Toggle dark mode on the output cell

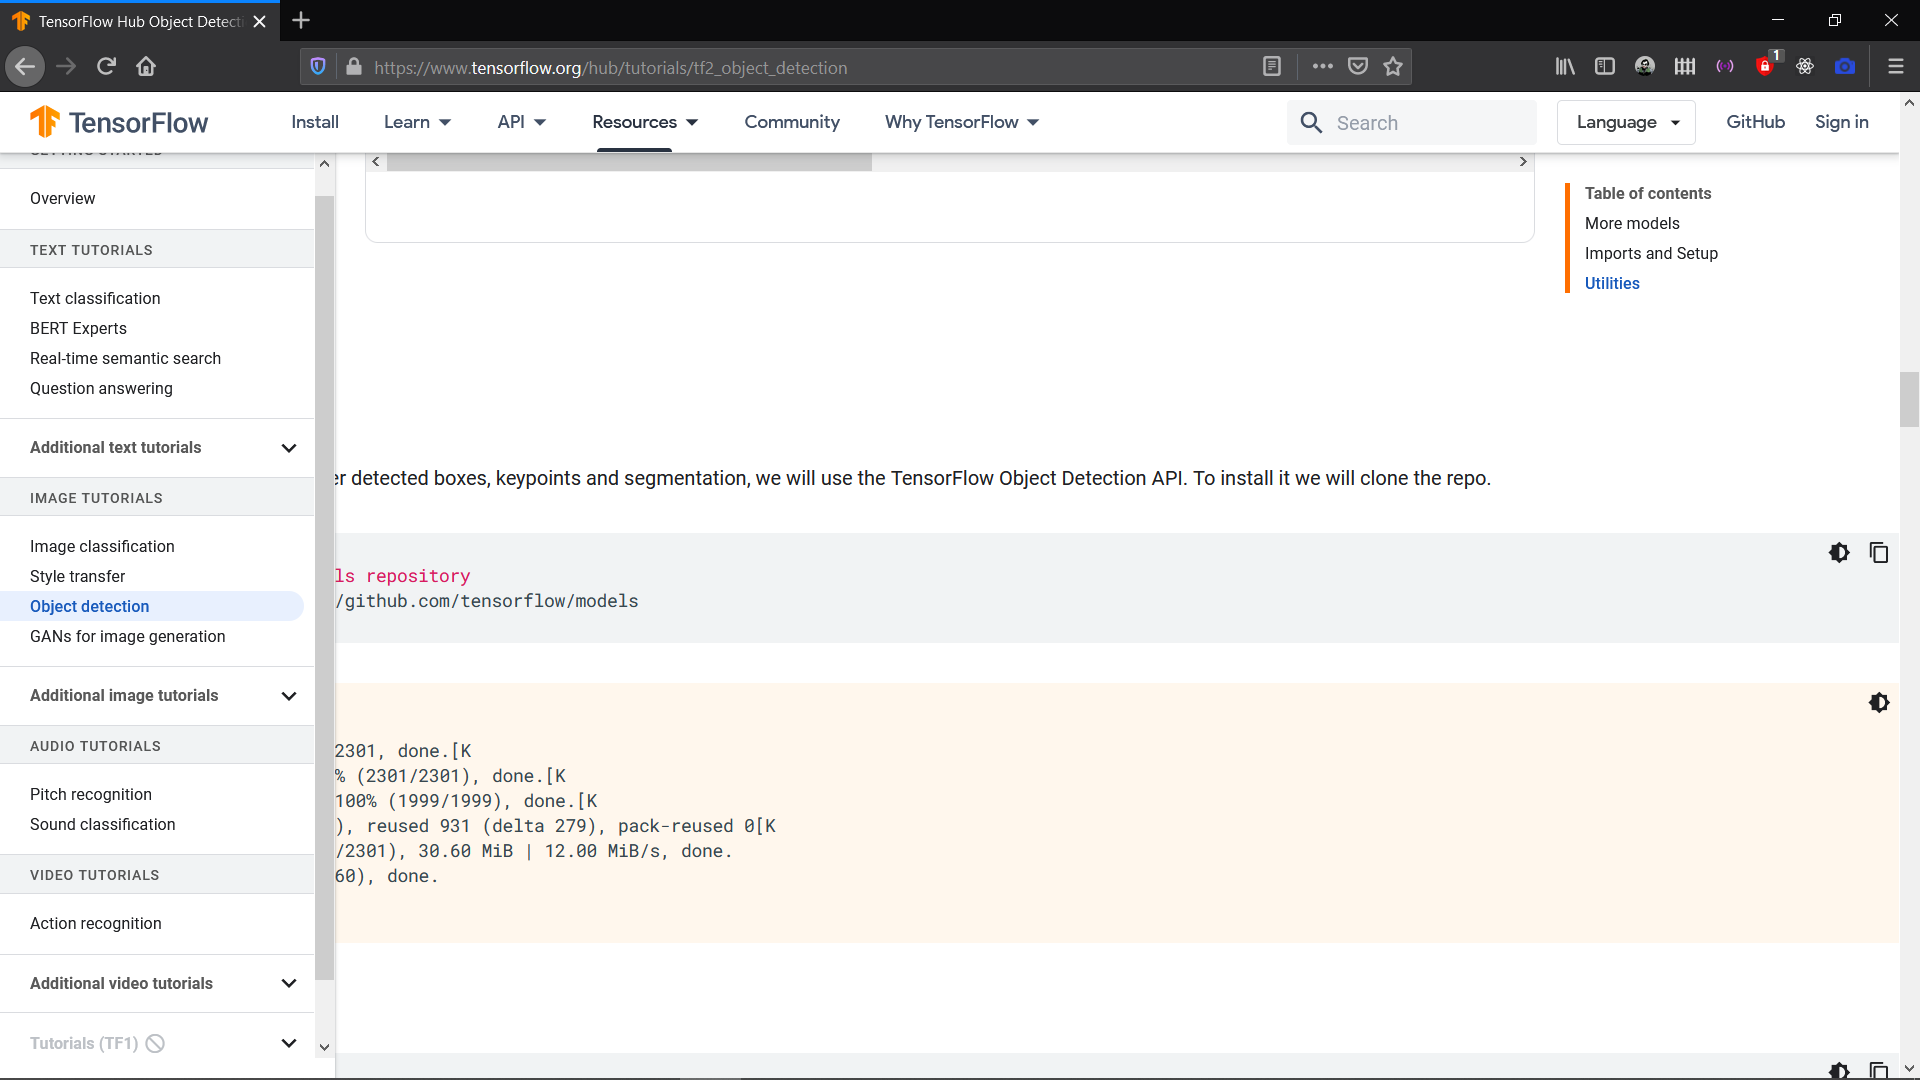1879,703
